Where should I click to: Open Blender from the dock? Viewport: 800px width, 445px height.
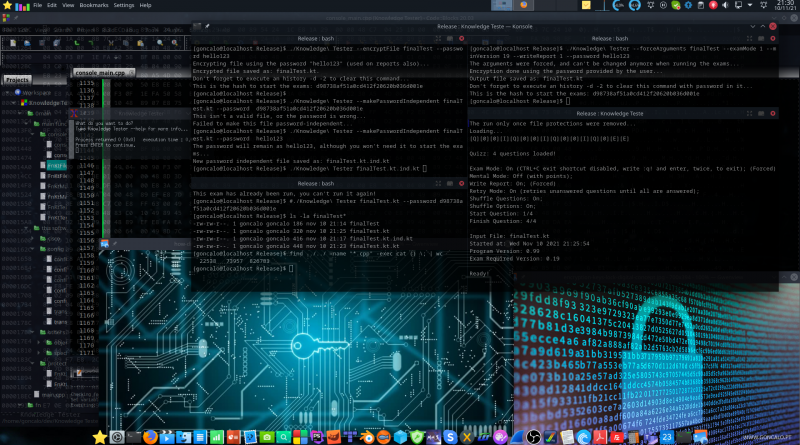click(369, 437)
